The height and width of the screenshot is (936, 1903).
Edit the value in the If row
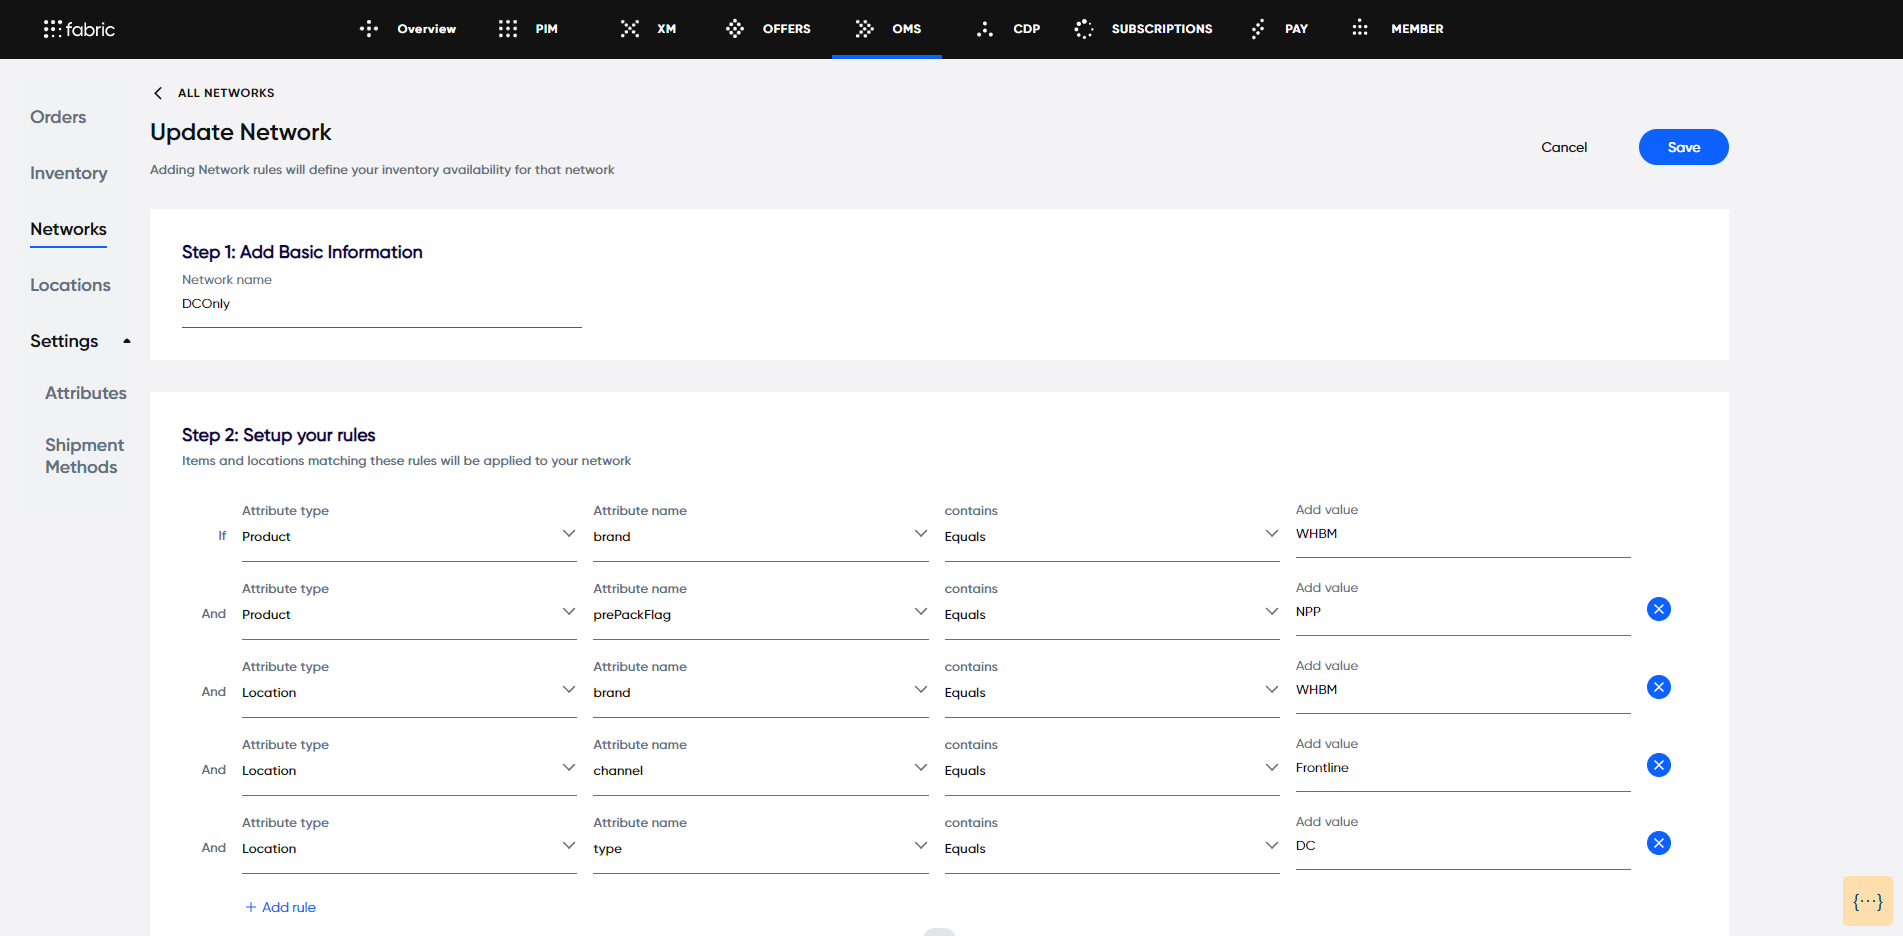click(1463, 534)
